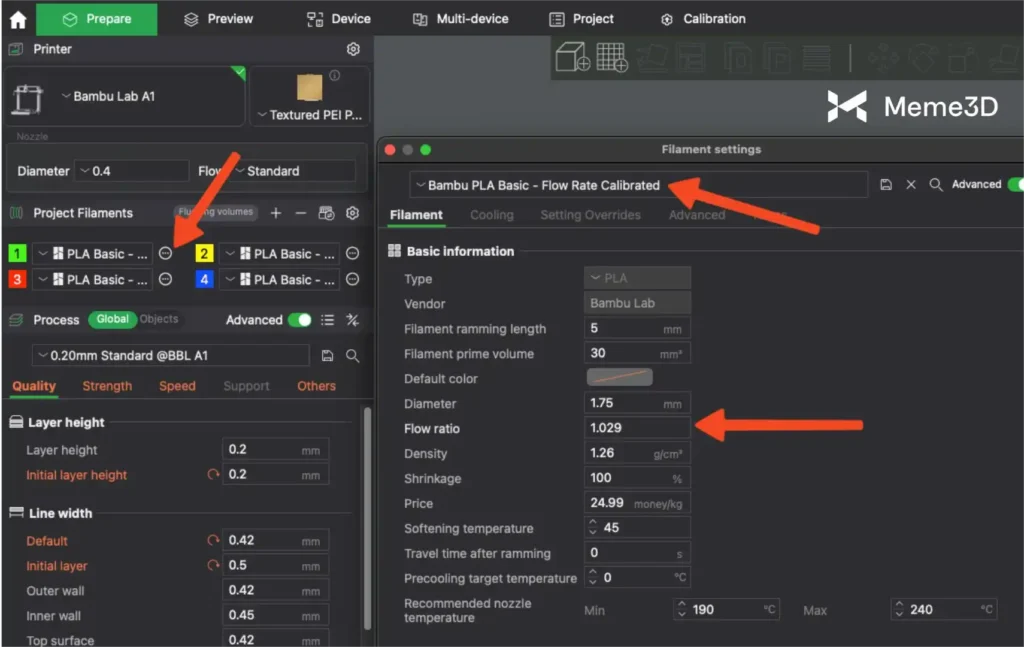Click the add filament plus icon

click(276, 213)
